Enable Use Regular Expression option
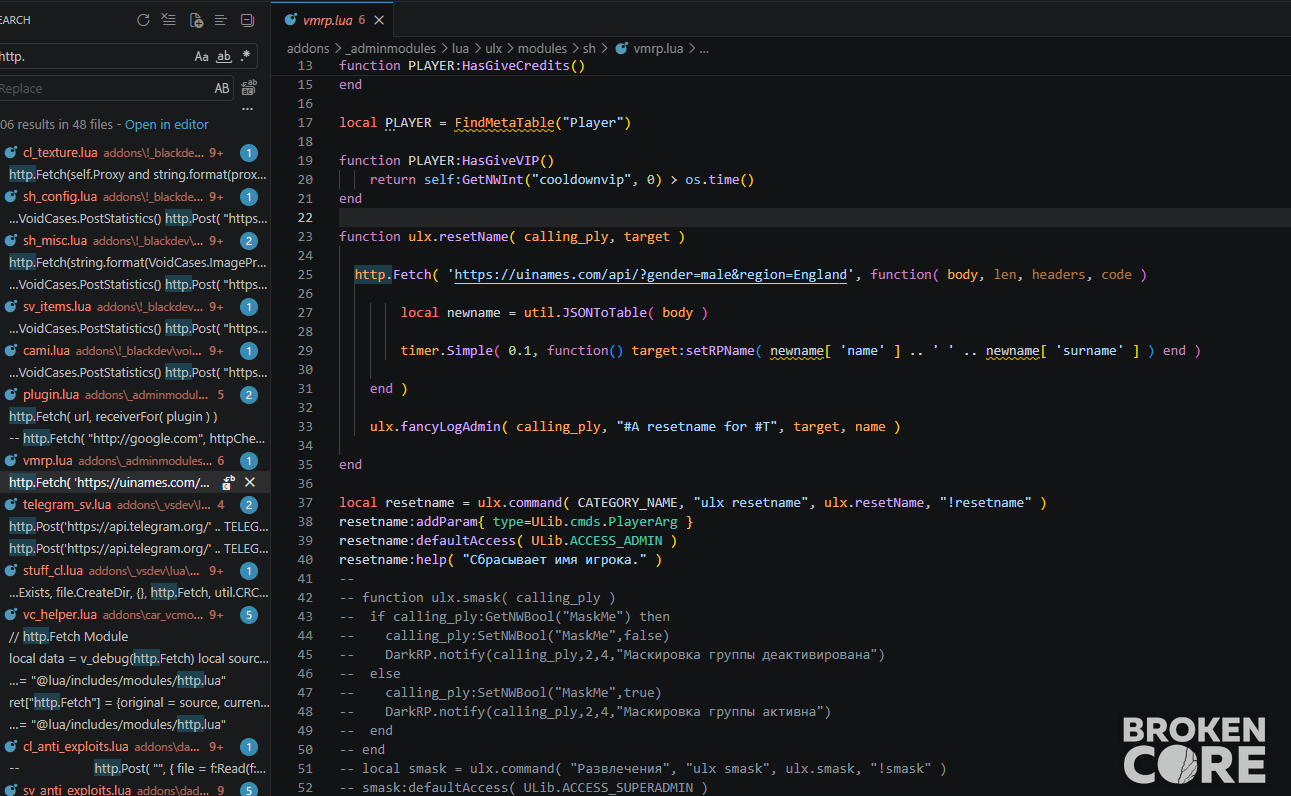The image size is (1291, 796). [245, 57]
